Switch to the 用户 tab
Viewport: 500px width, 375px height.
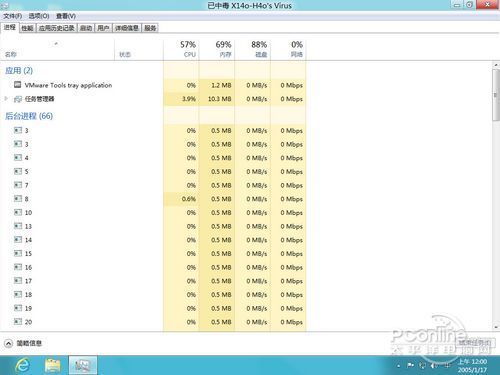tap(103, 28)
